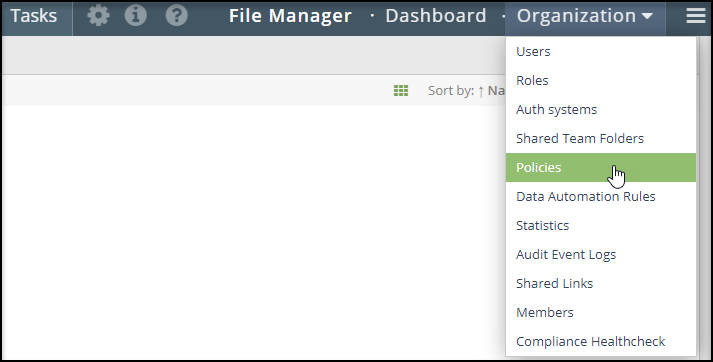Collapse the Organization dropdown
This screenshot has height=362, width=713.
click(585, 16)
